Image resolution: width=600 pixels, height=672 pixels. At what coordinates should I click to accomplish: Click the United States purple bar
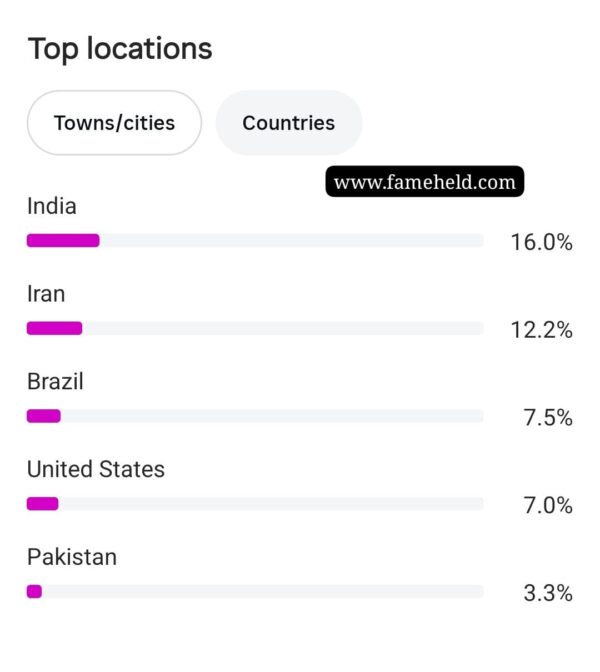[x=42, y=504]
